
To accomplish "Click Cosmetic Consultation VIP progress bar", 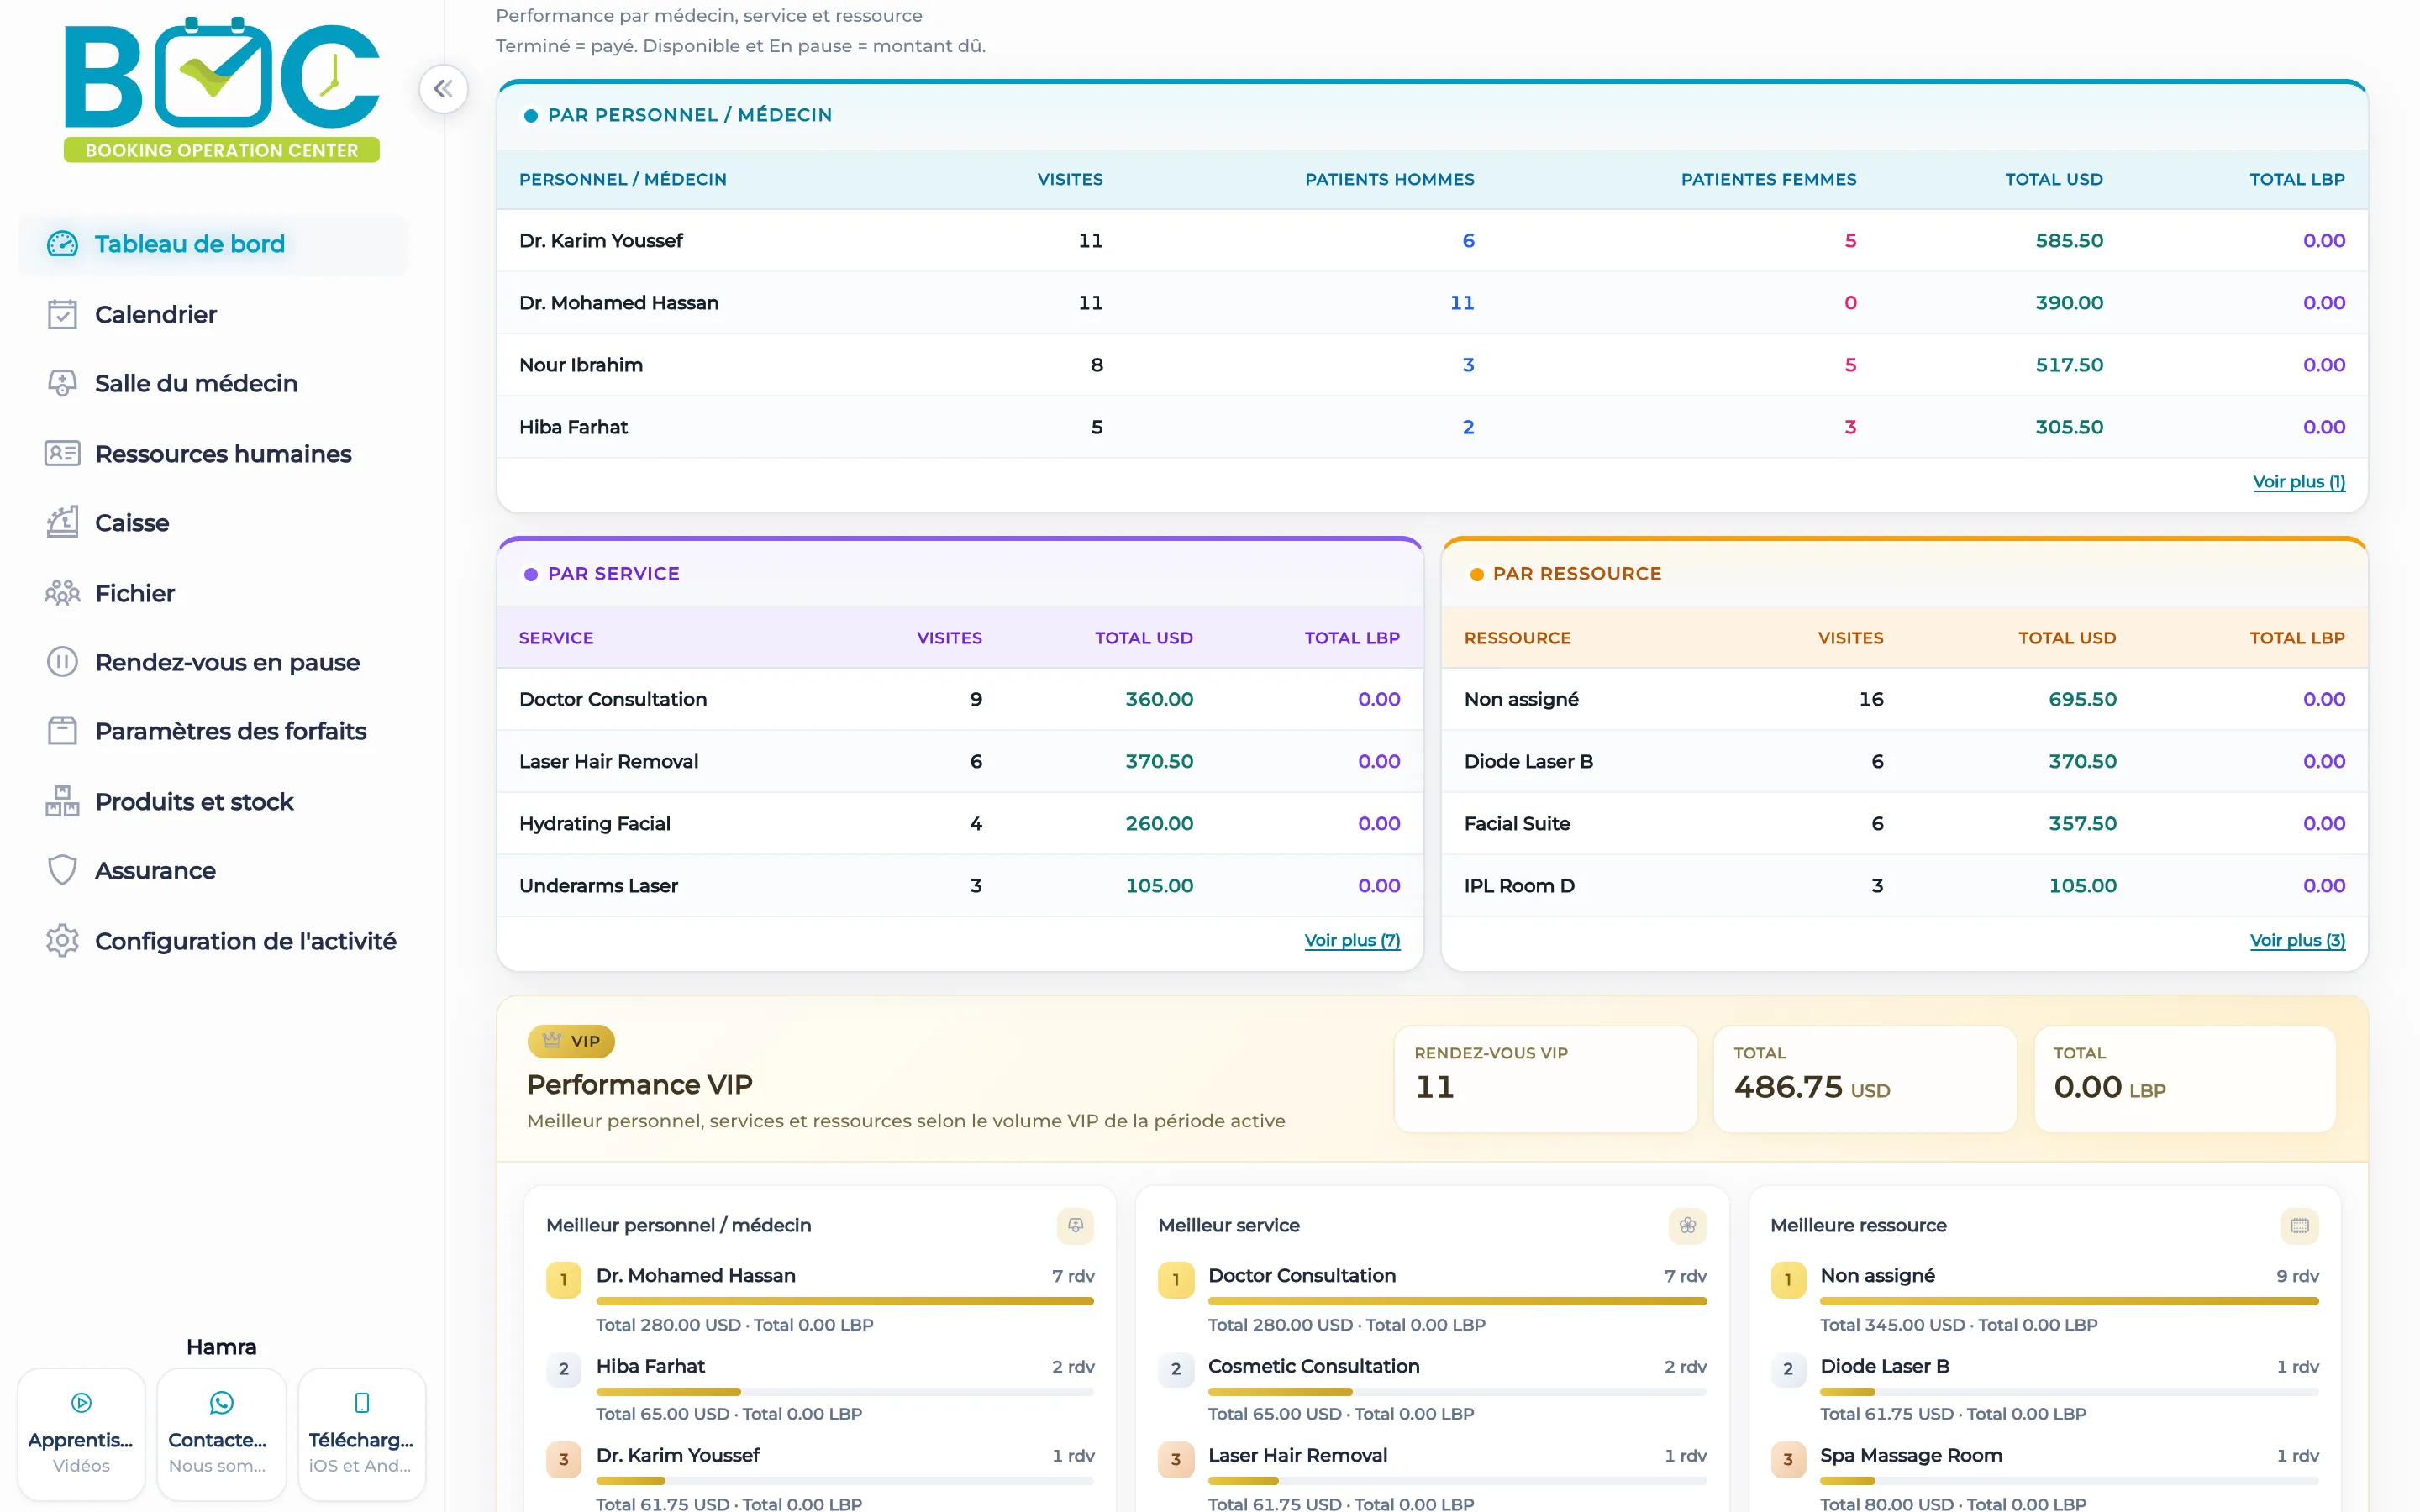I will pos(1457,1391).
